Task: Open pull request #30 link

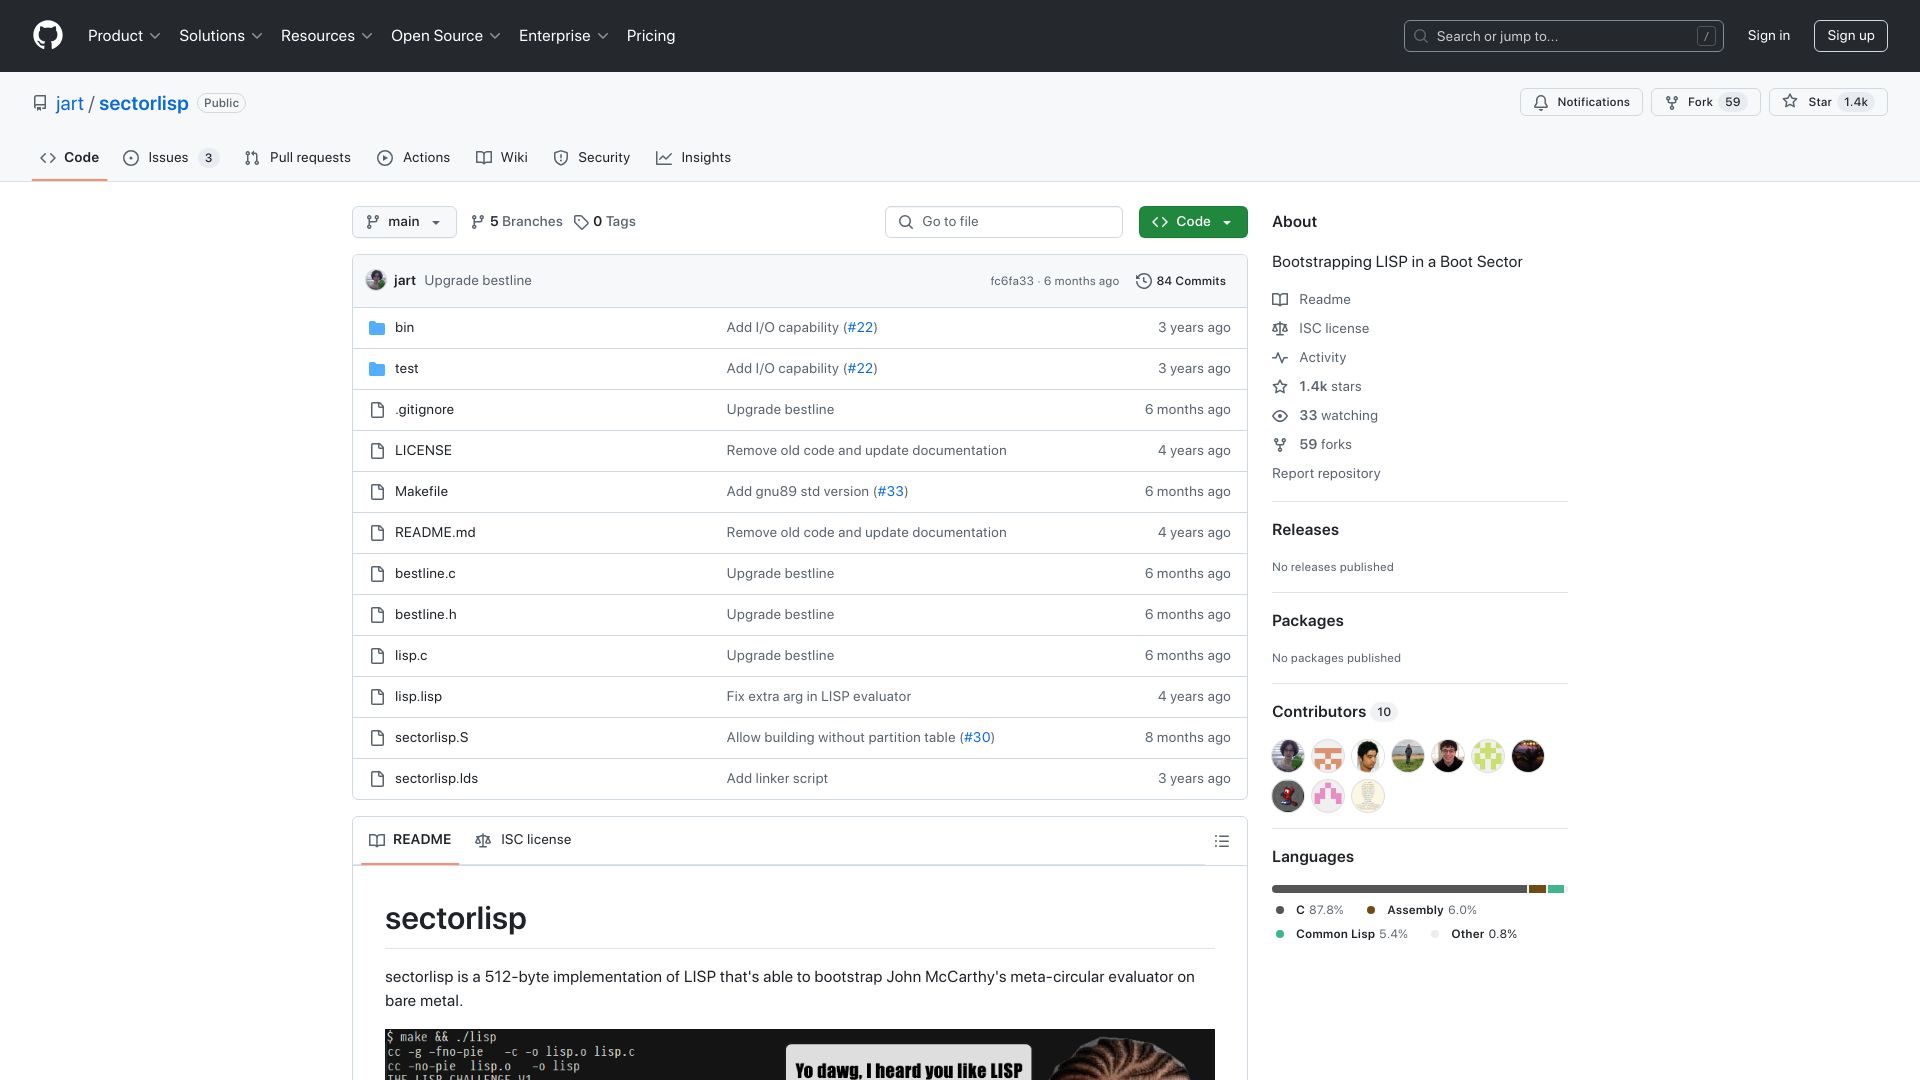Action: (x=977, y=738)
